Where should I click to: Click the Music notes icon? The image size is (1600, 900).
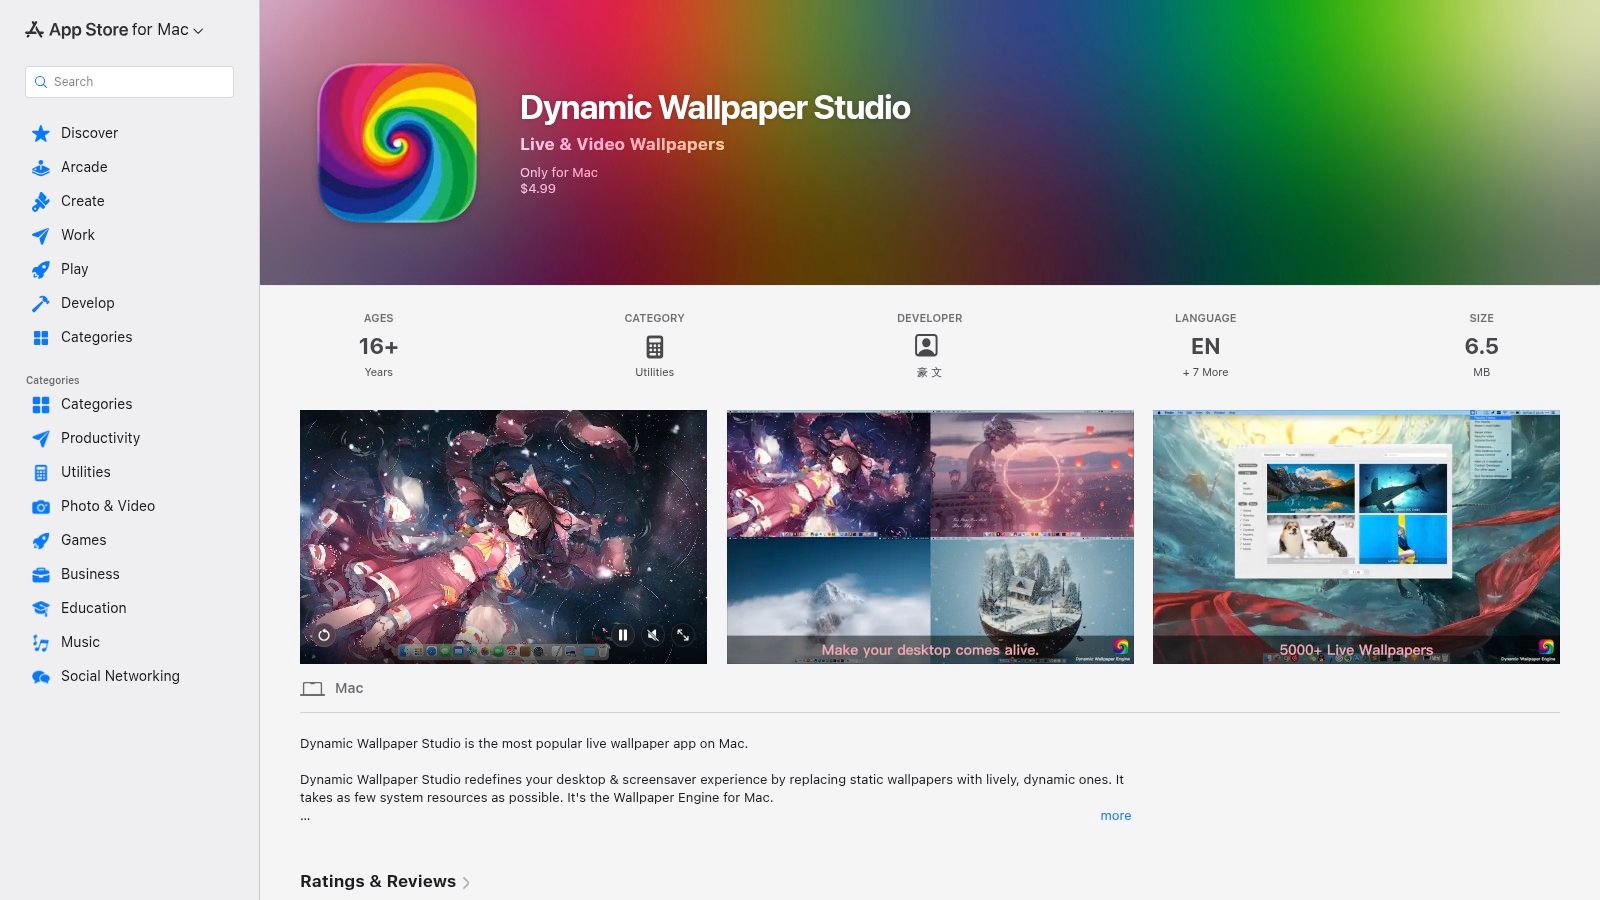(x=41, y=642)
